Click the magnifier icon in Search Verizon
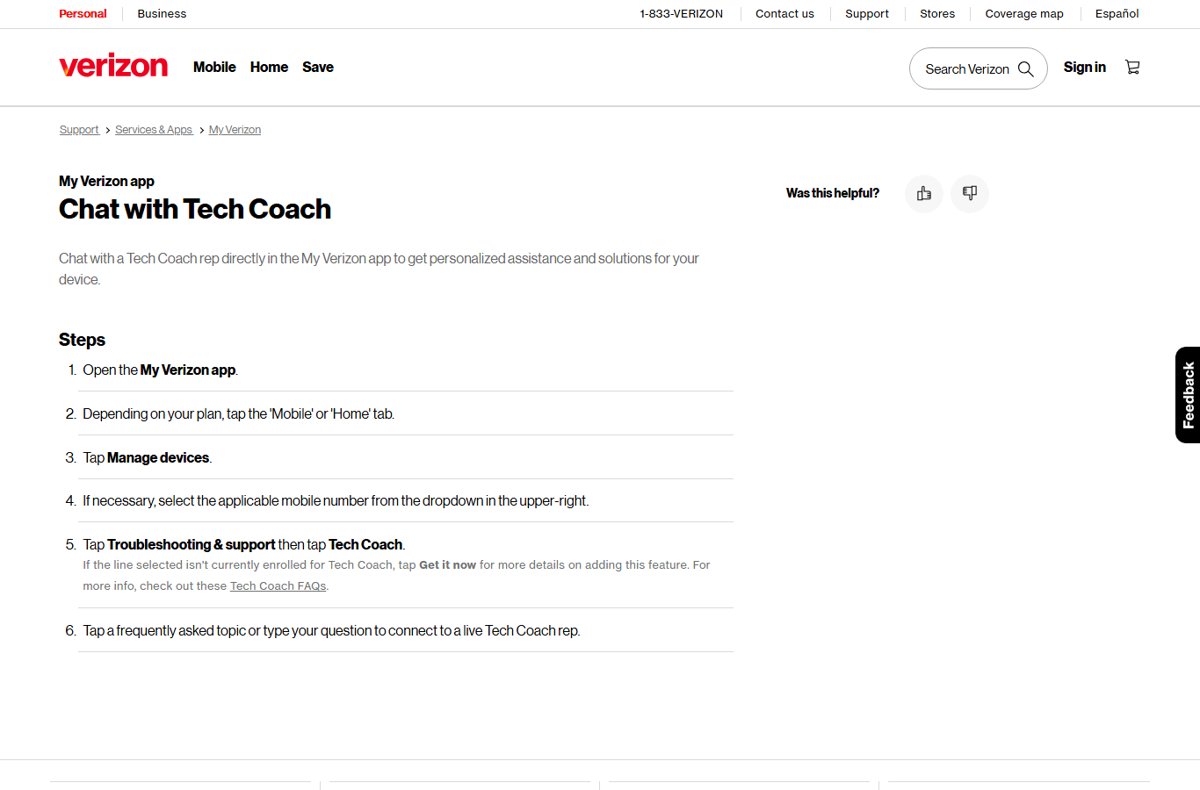Viewport: 1200px width, 790px height. coord(1025,69)
